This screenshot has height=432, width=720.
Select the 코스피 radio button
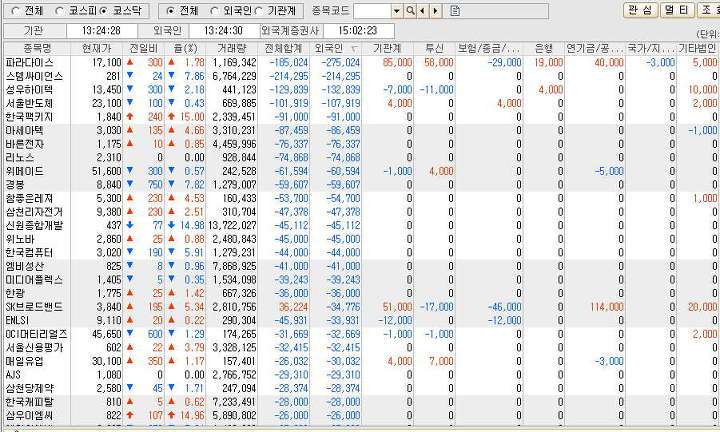[59, 11]
